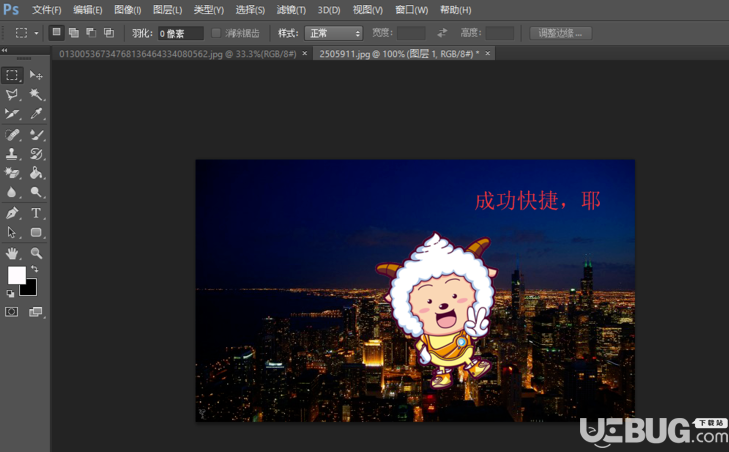Swap width and height values

442,33
